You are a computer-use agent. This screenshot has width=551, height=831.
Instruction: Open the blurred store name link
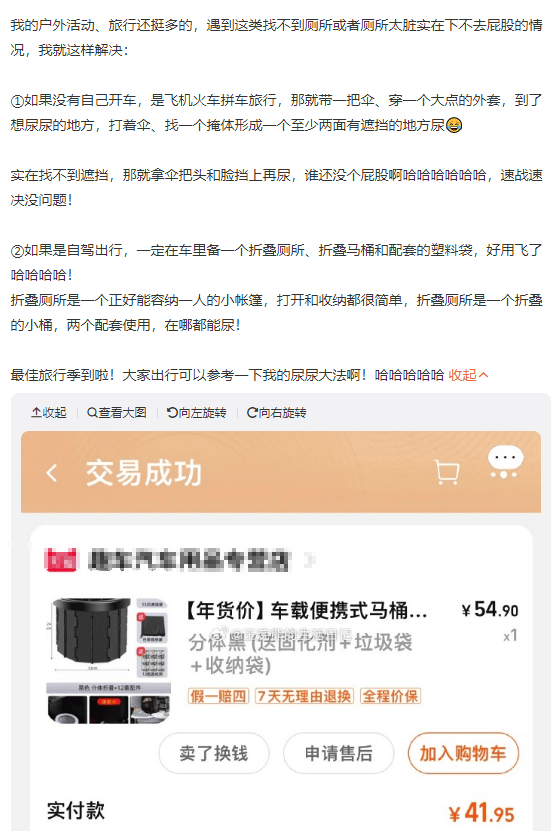coord(190,561)
